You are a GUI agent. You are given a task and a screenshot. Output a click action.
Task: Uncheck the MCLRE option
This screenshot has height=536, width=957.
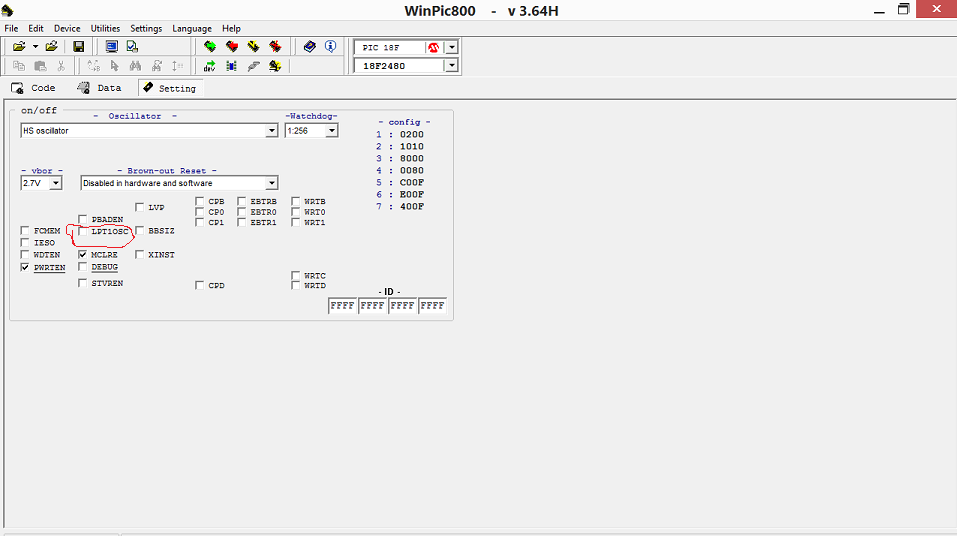point(83,255)
